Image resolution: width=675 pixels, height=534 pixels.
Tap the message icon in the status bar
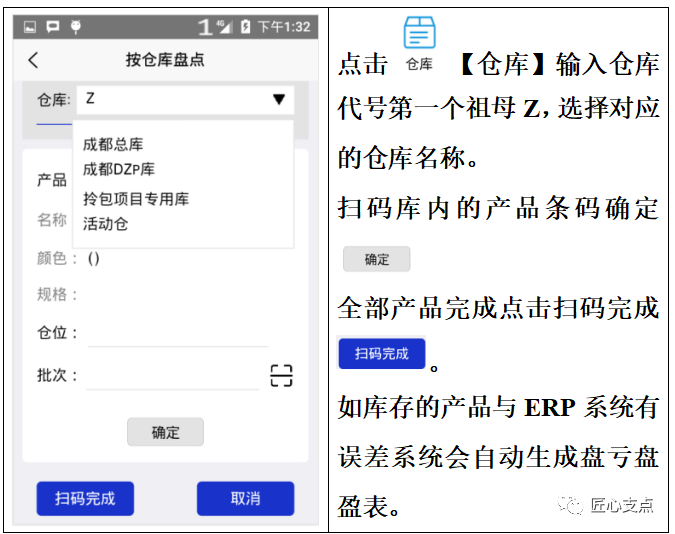pos(52,27)
